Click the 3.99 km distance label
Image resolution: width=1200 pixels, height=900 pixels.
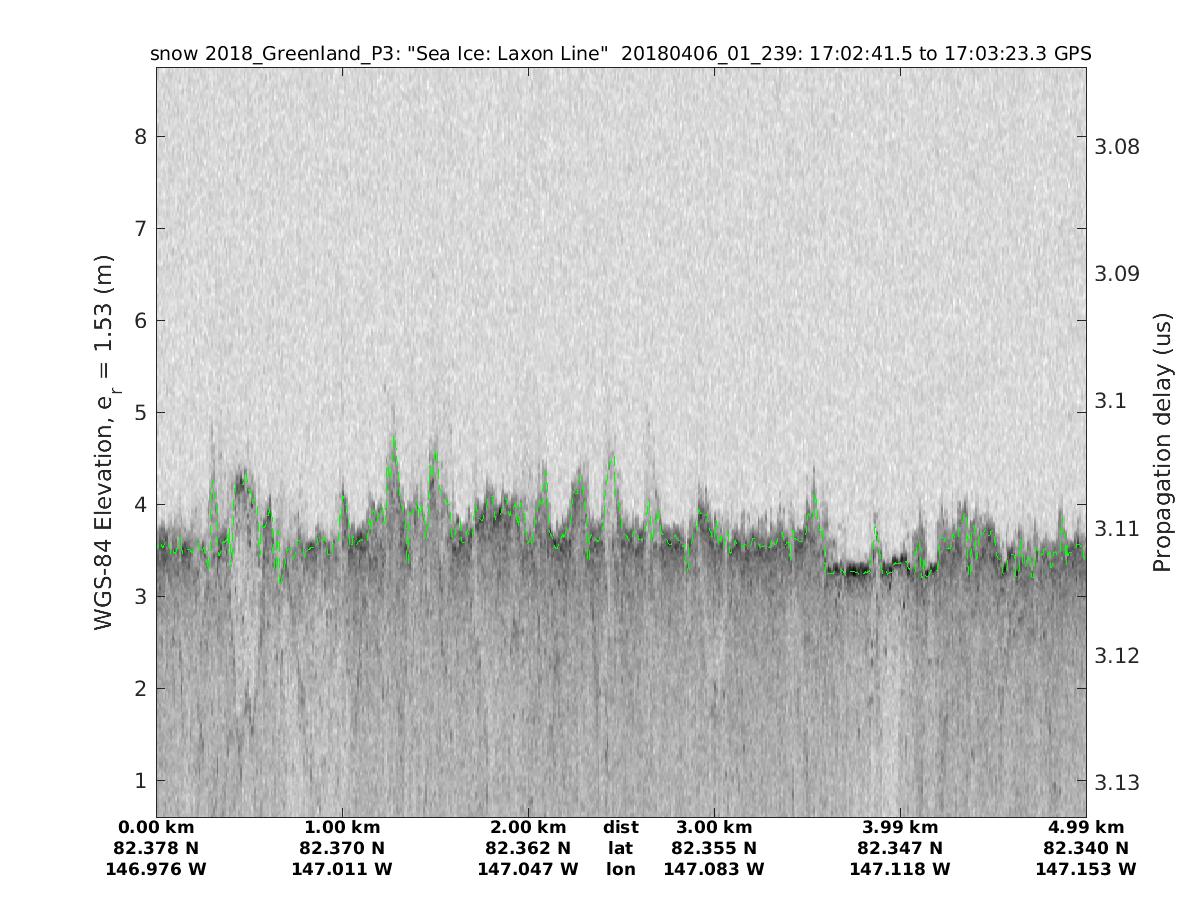[900, 827]
